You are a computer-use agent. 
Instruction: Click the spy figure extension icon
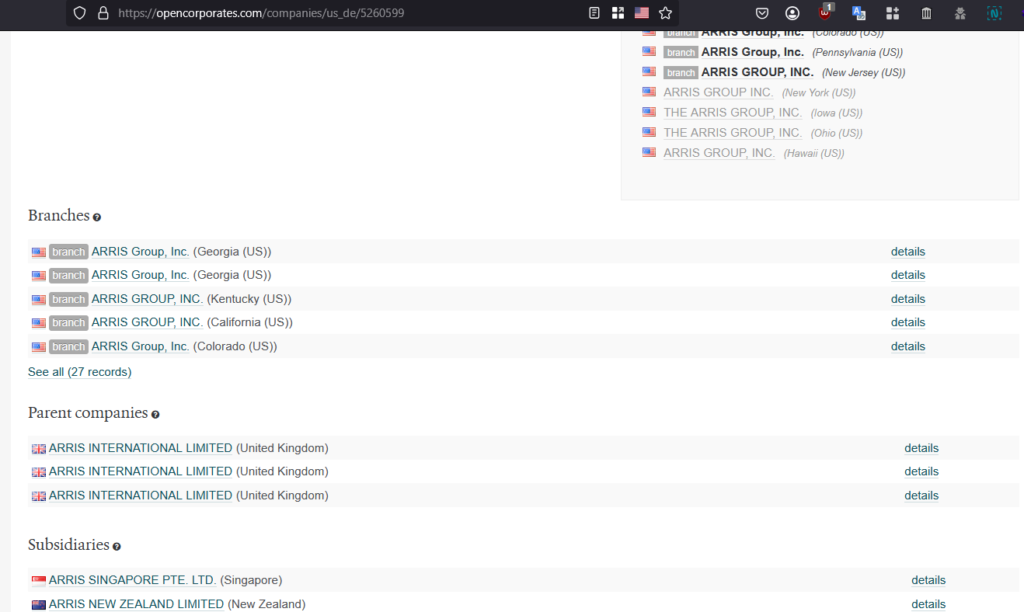pyautogui.click(x=960, y=13)
